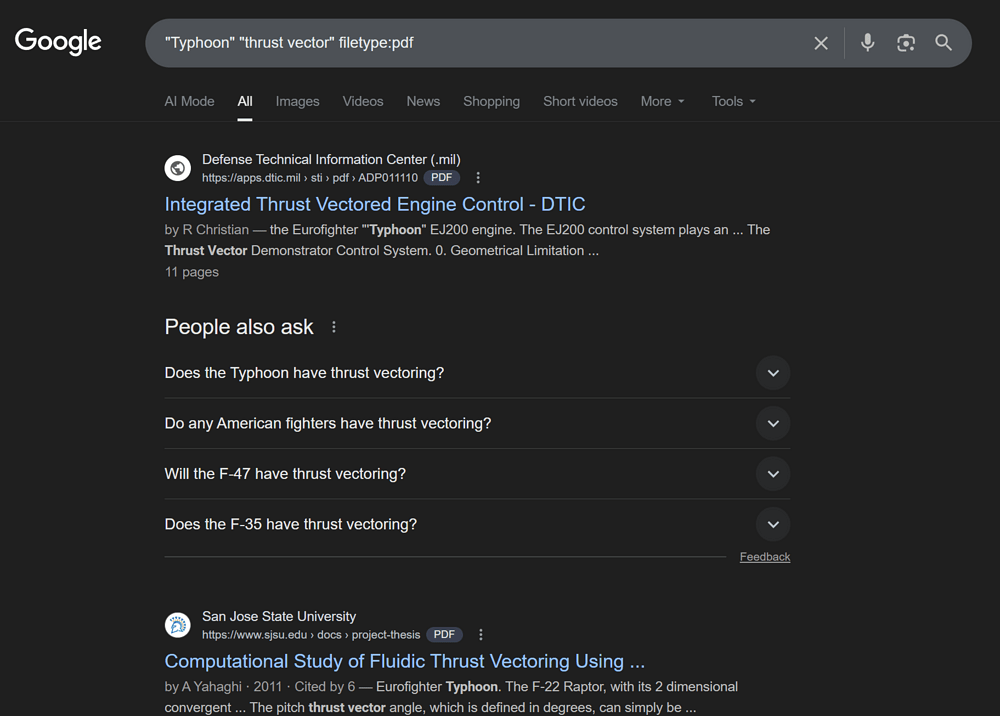Open three-dot menu for DTIC result
This screenshot has width=1000, height=716.
(x=478, y=178)
